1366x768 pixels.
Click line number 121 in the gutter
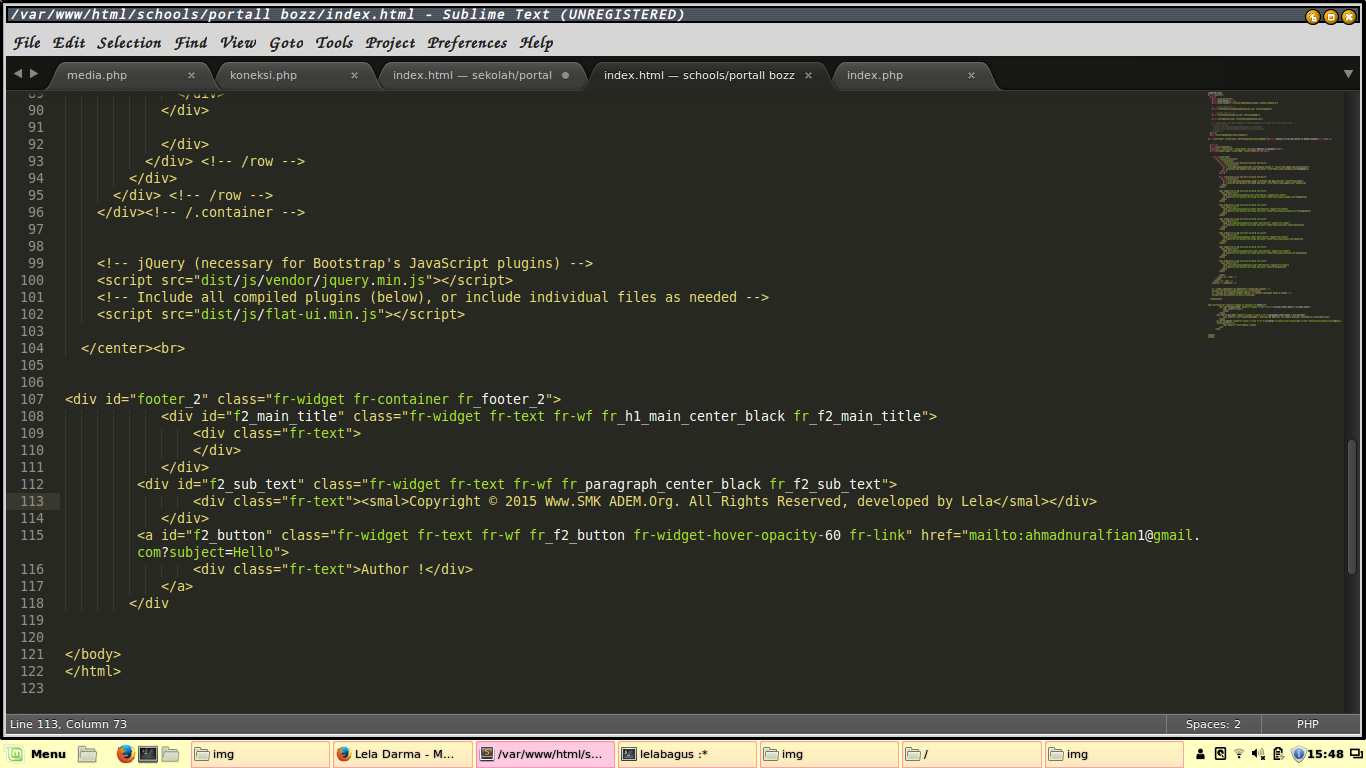(32, 654)
